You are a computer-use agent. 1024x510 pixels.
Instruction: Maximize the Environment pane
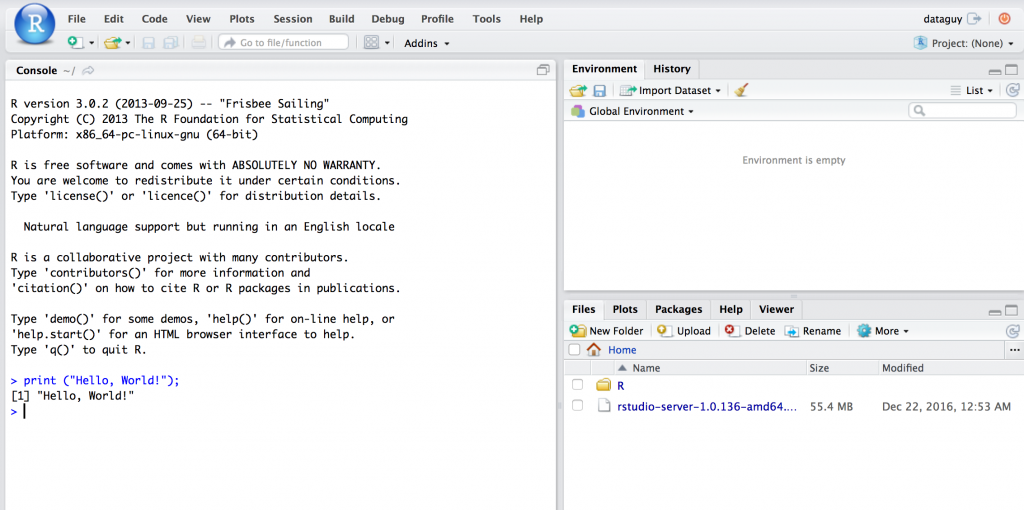click(x=1011, y=70)
